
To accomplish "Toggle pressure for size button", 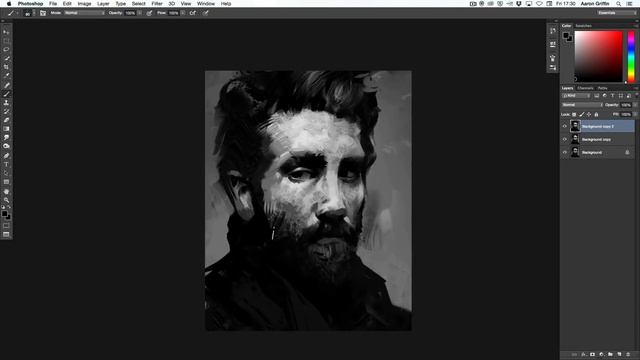I will 206,13.
